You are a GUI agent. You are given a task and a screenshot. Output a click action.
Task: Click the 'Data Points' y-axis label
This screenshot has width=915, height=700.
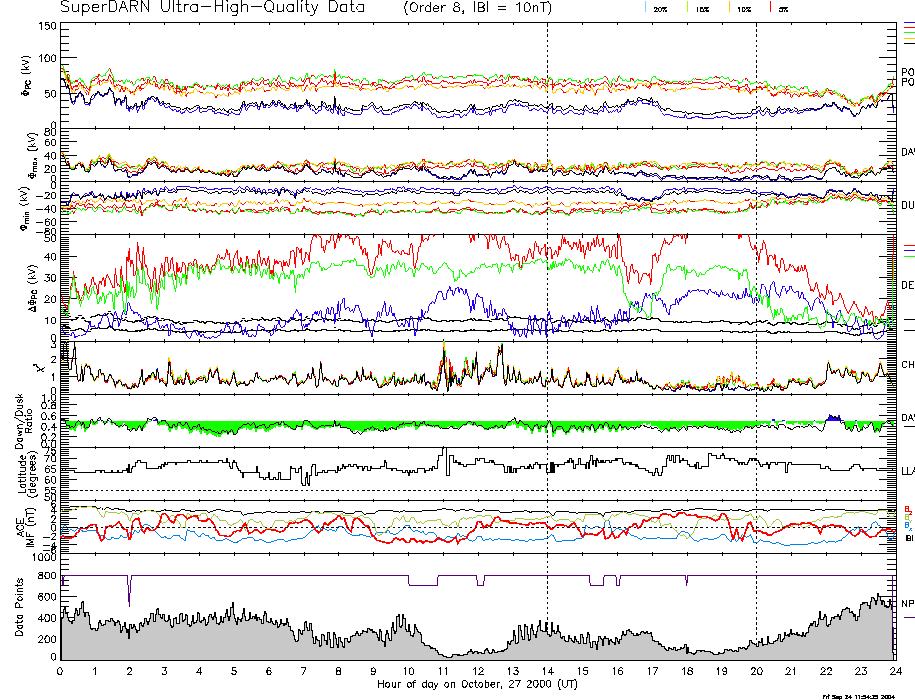[19, 612]
